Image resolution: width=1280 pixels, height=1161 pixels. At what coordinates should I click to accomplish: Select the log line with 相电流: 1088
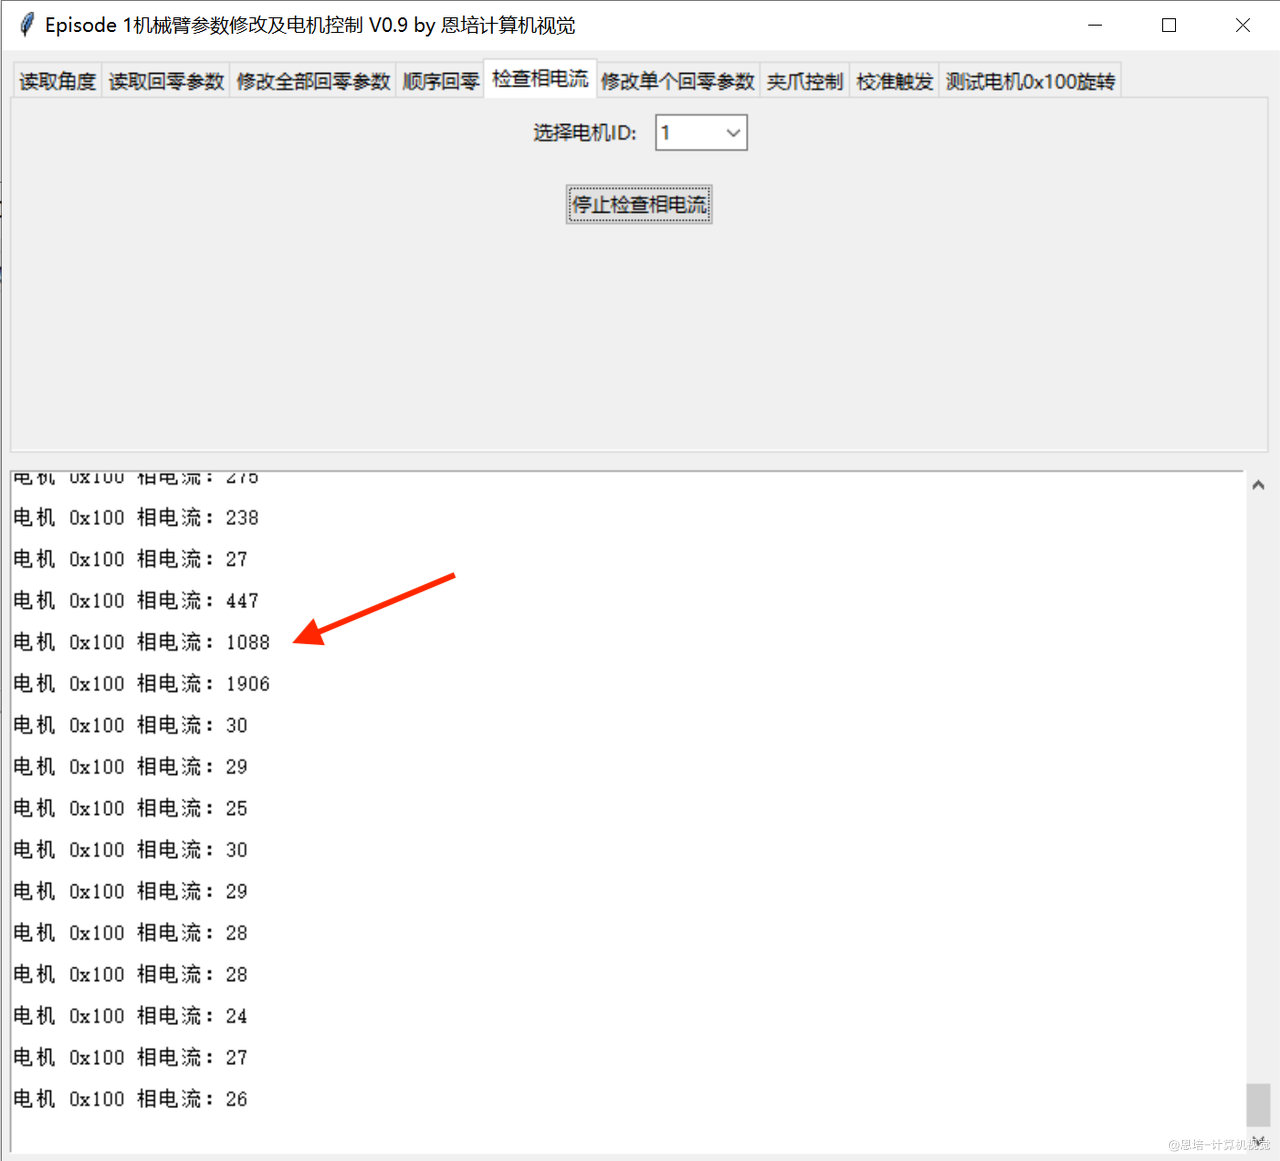142,642
